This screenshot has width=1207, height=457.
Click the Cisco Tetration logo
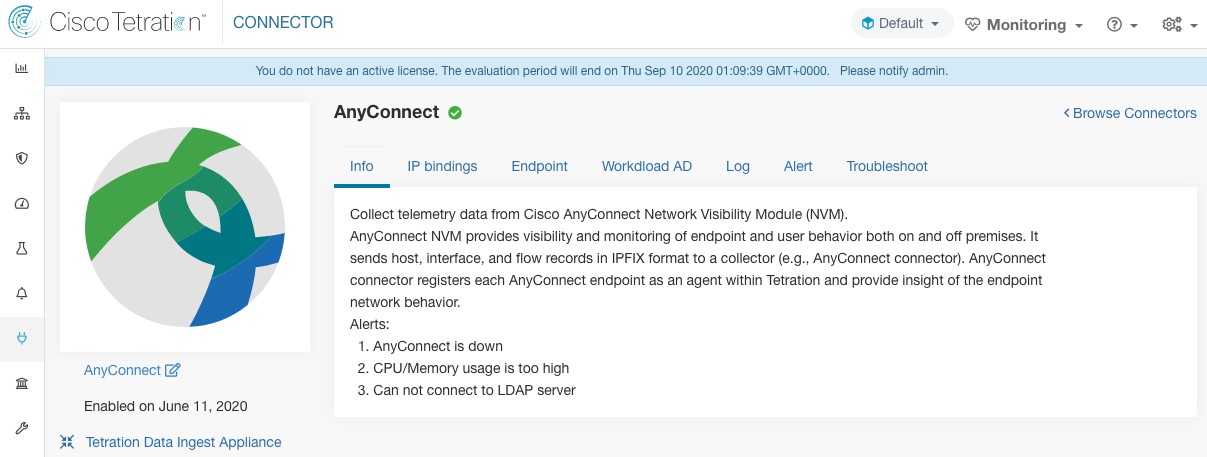pos(107,23)
